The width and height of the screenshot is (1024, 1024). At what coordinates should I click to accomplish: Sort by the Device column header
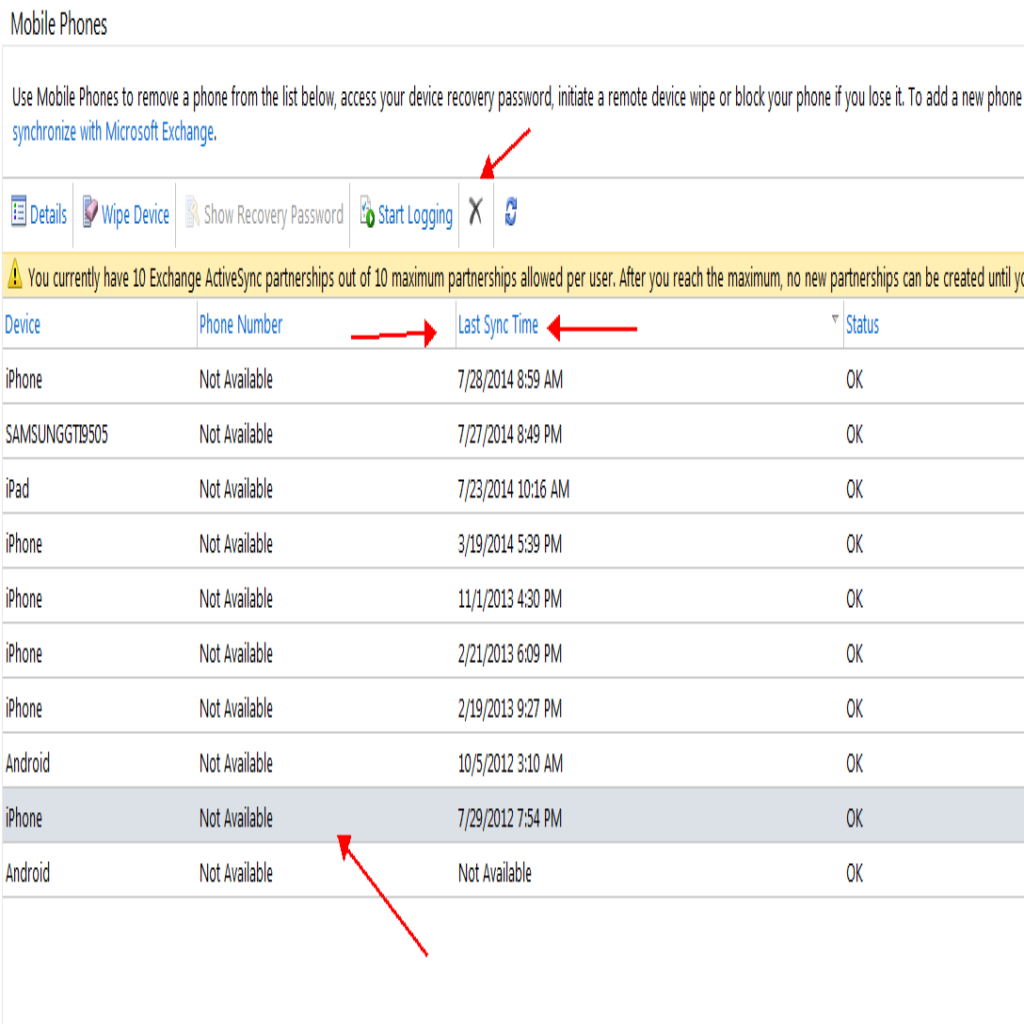click(23, 325)
